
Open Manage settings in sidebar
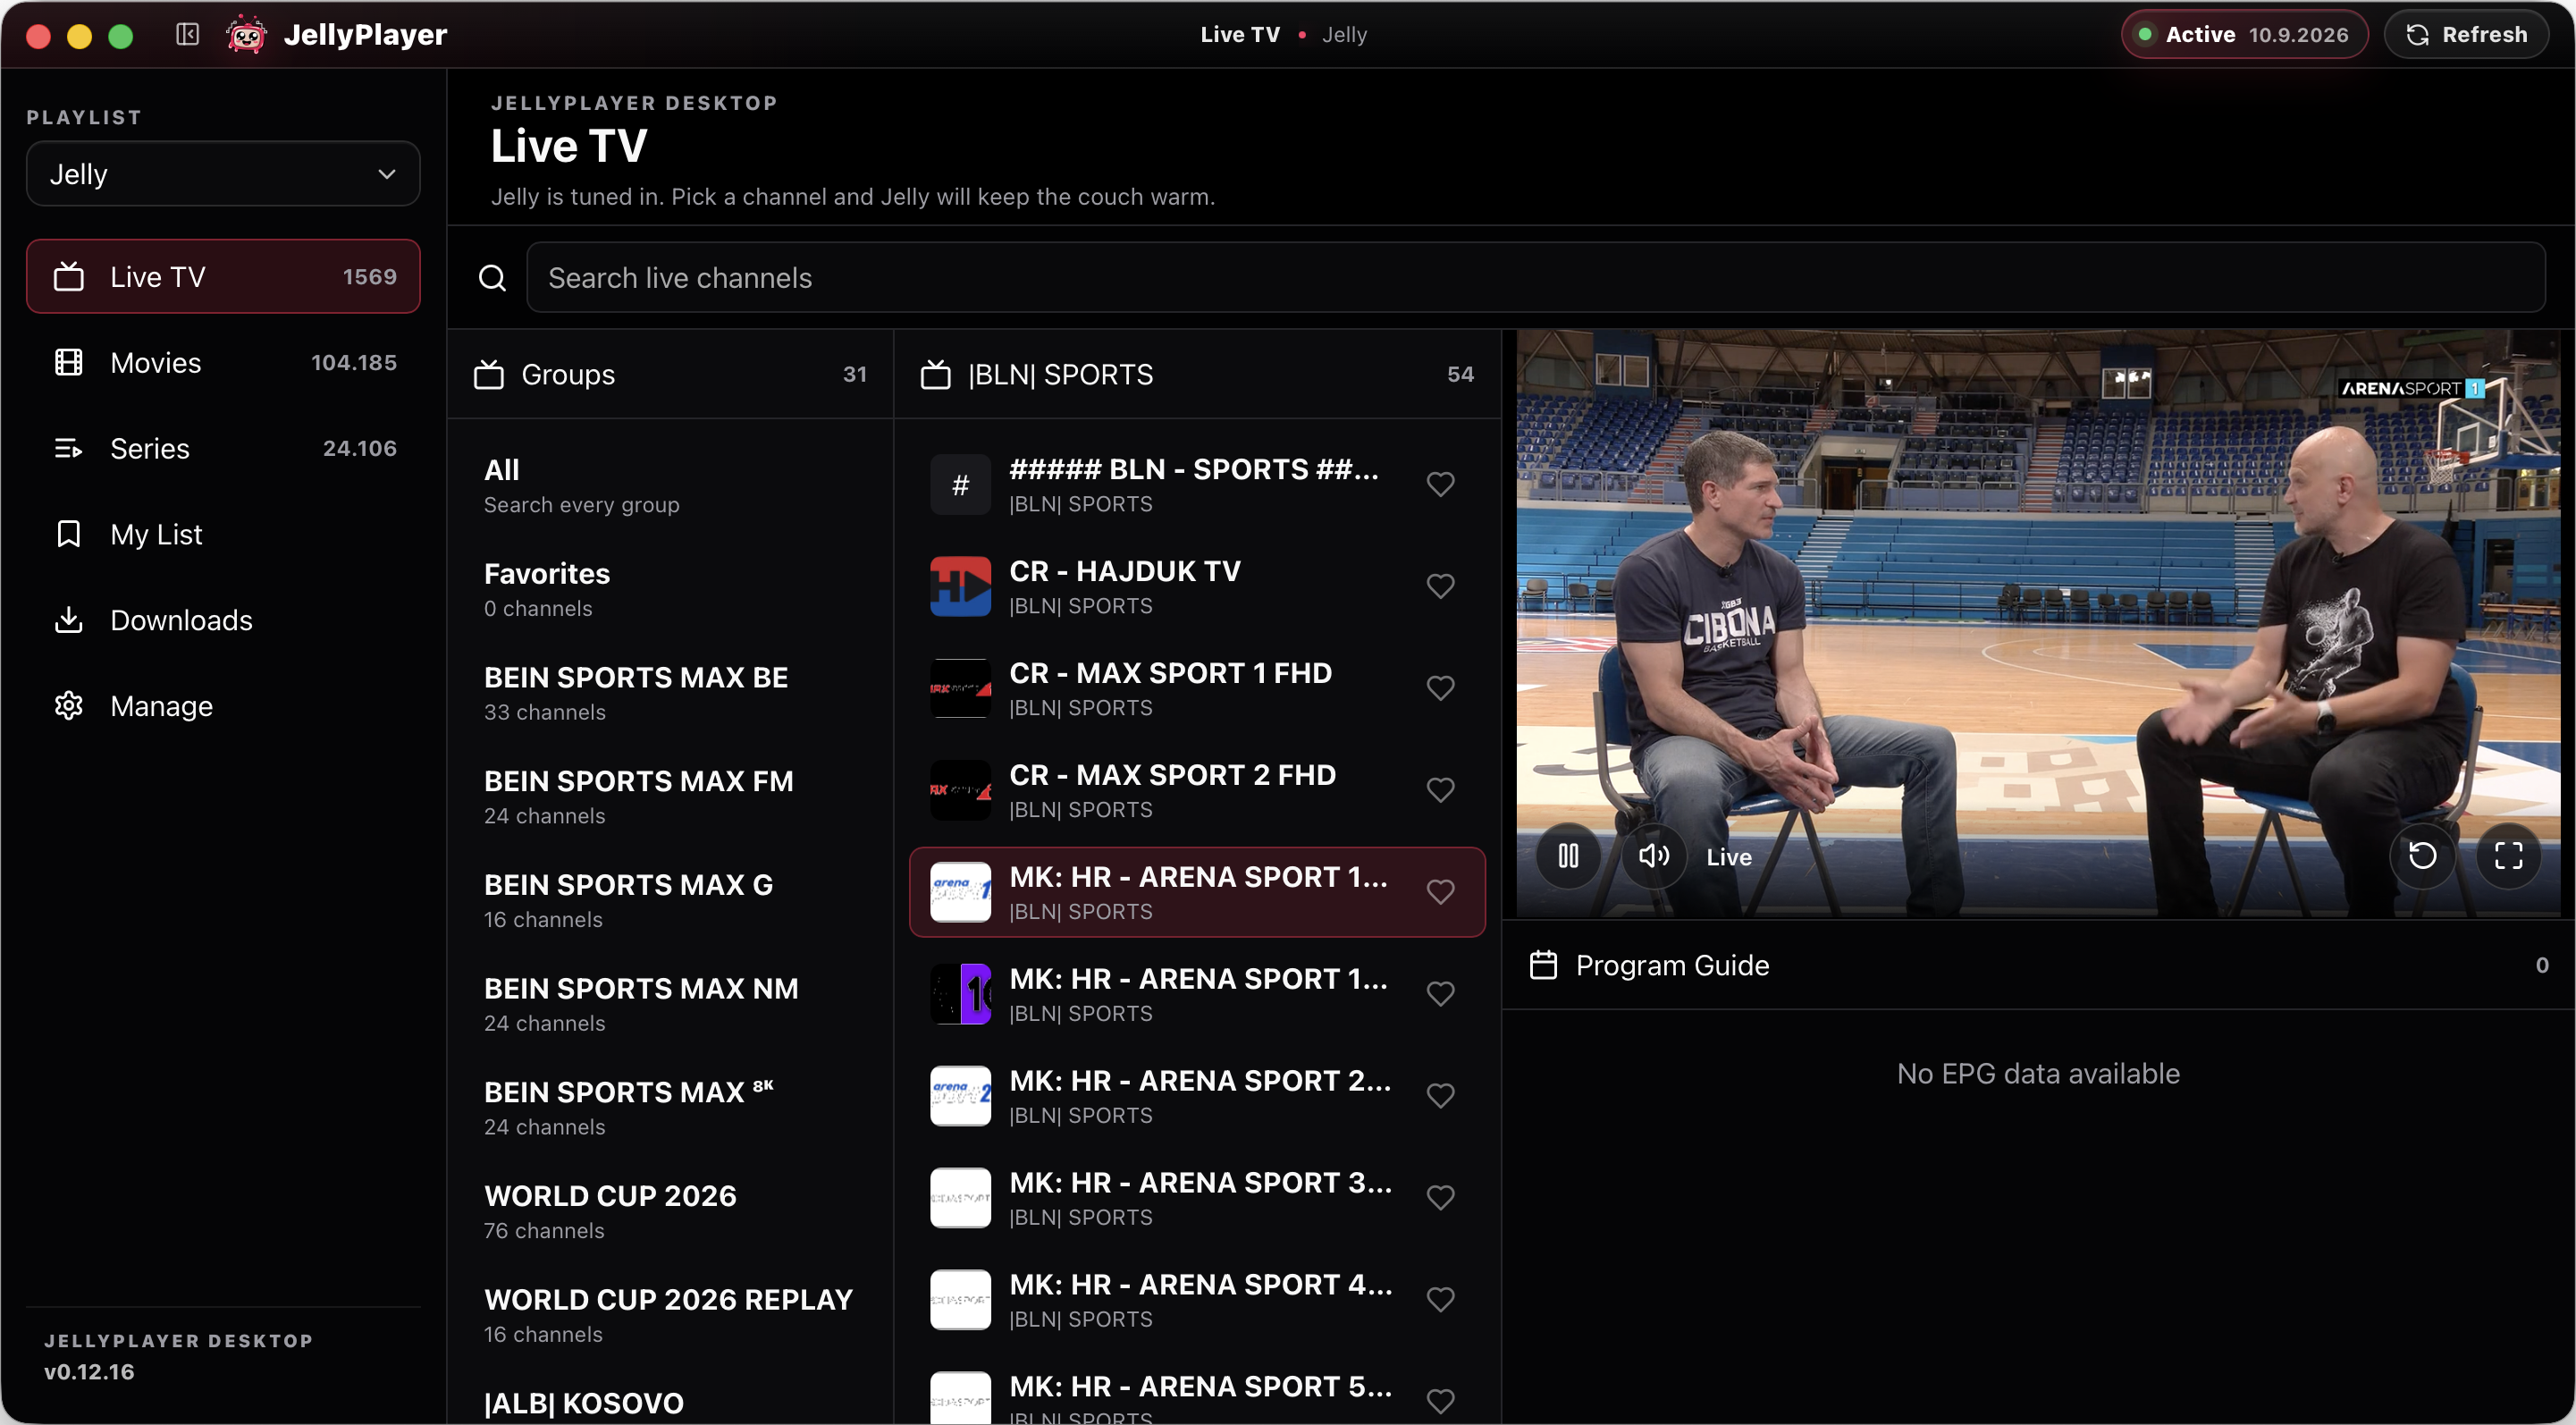click(x=223, y=707)
